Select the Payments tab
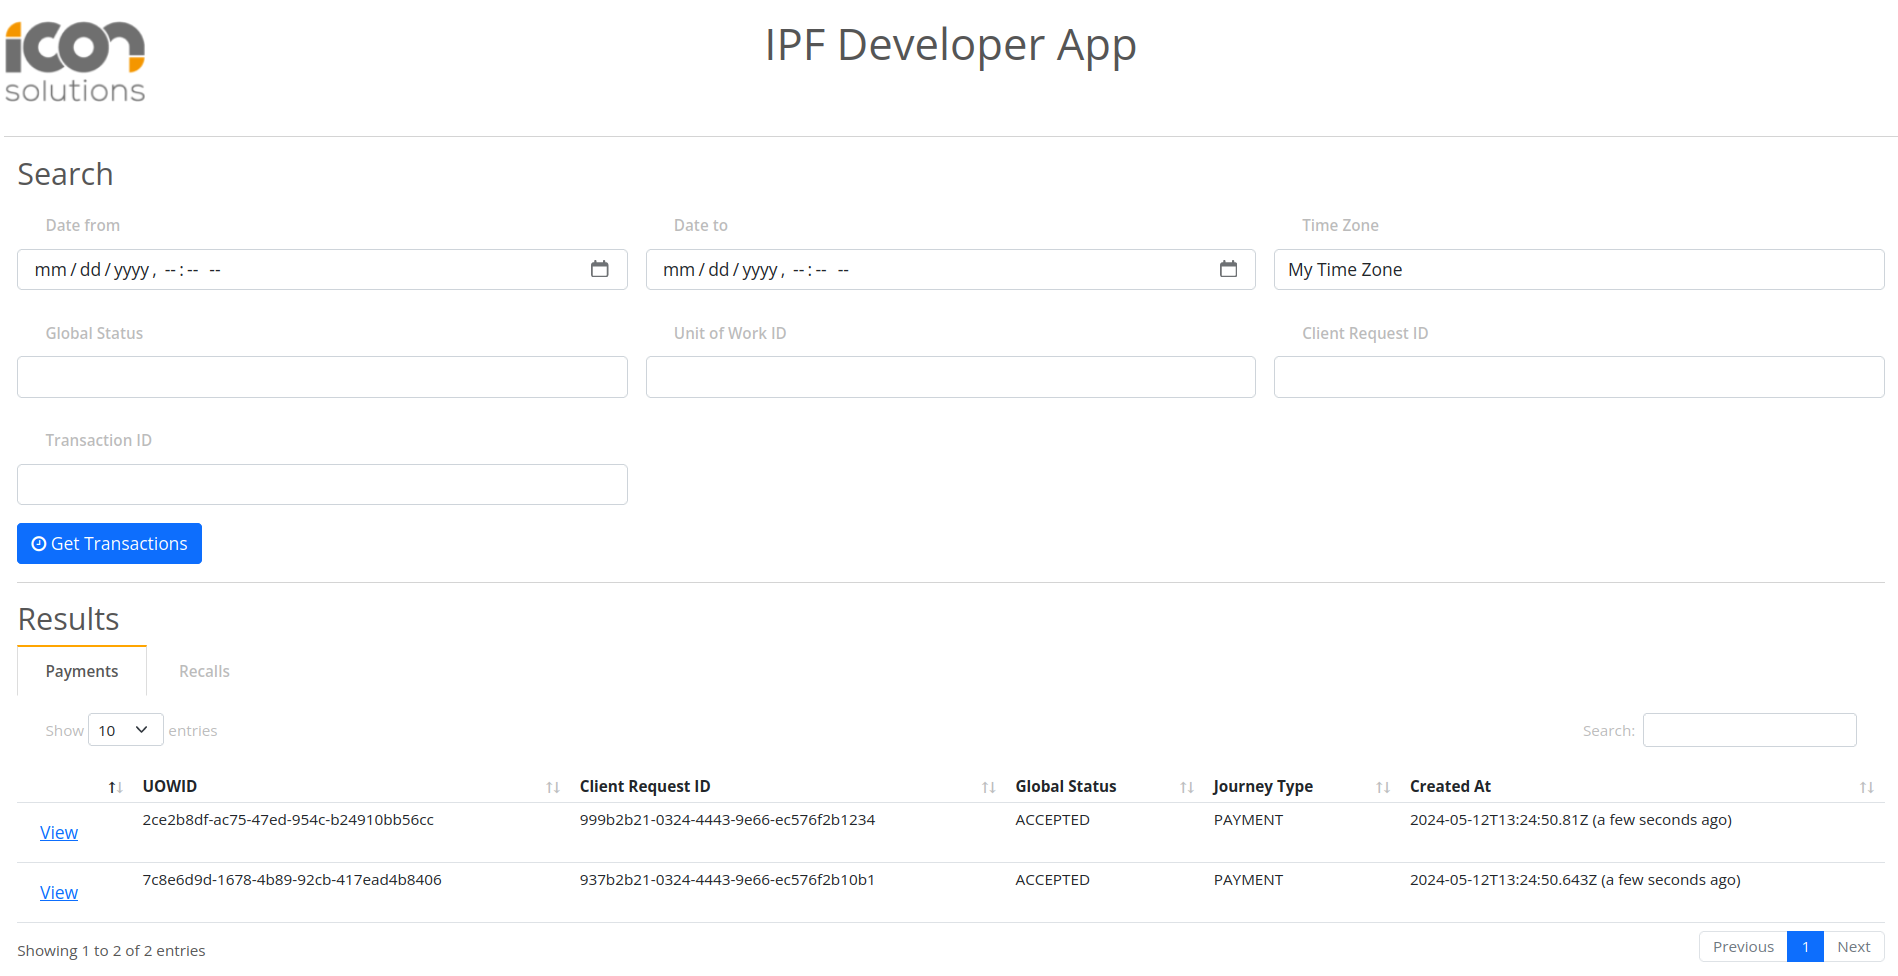Screen dimensions: 1898x976 82,672
